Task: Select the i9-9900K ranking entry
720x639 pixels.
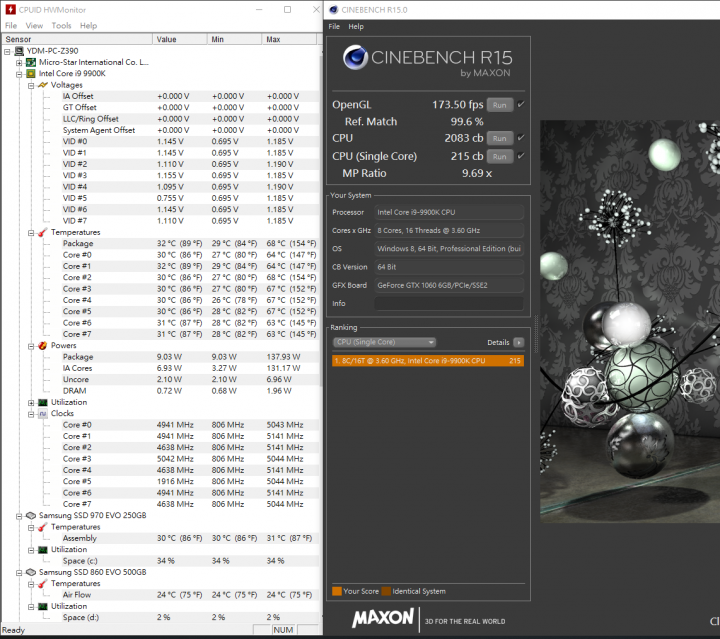Action: click(x=428, y=361)
